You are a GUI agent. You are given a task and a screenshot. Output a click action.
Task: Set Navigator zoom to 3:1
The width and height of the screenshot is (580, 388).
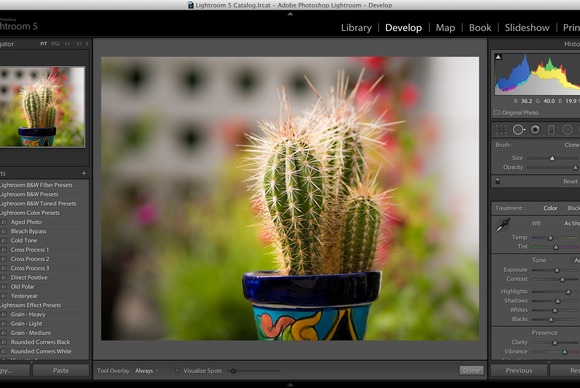click(79, 44)
